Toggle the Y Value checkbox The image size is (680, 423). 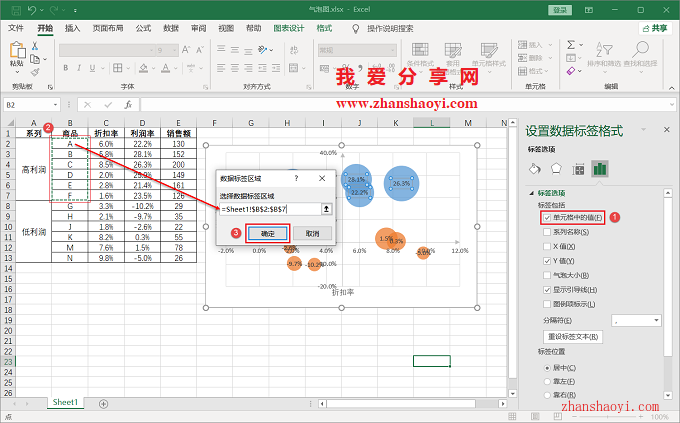click(x=547, y=261)
